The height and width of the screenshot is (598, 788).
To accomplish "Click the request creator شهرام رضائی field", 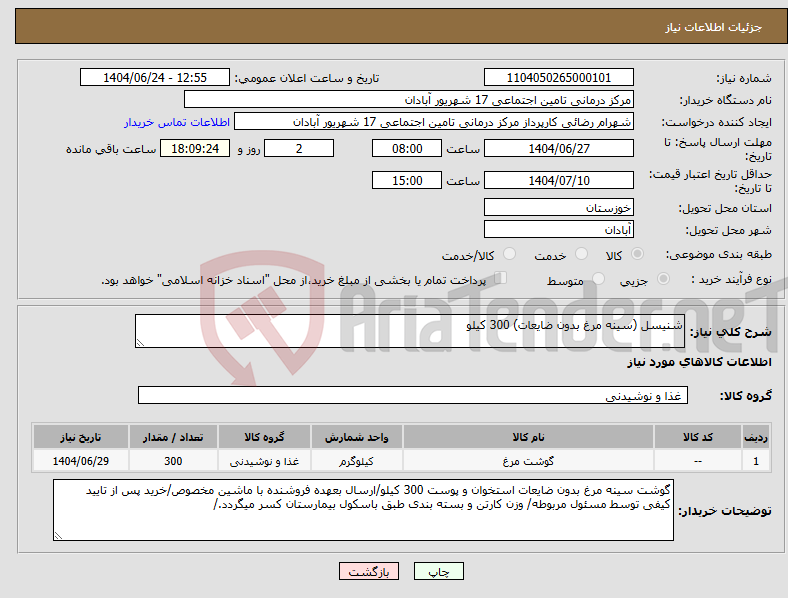I will pyautogui.click(x=434, y=122).
